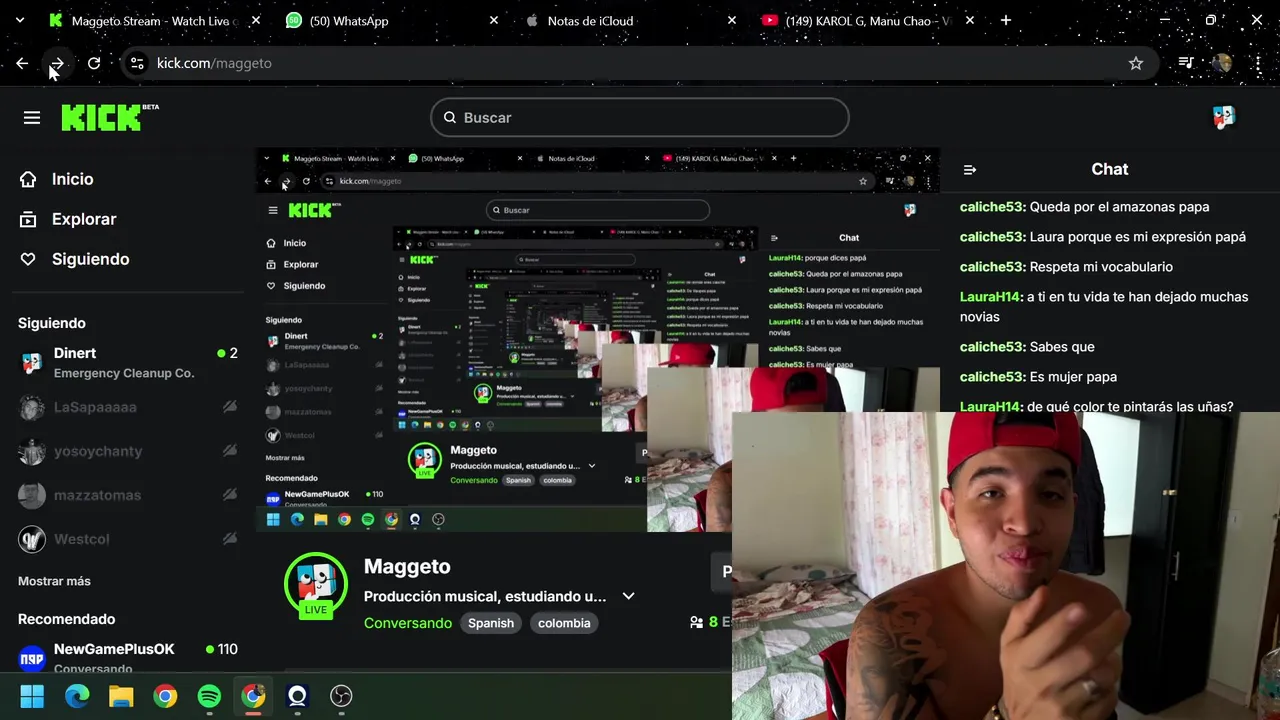1280x720 pixels.
Task: Open offline channel Westcol
Action: 128,539
